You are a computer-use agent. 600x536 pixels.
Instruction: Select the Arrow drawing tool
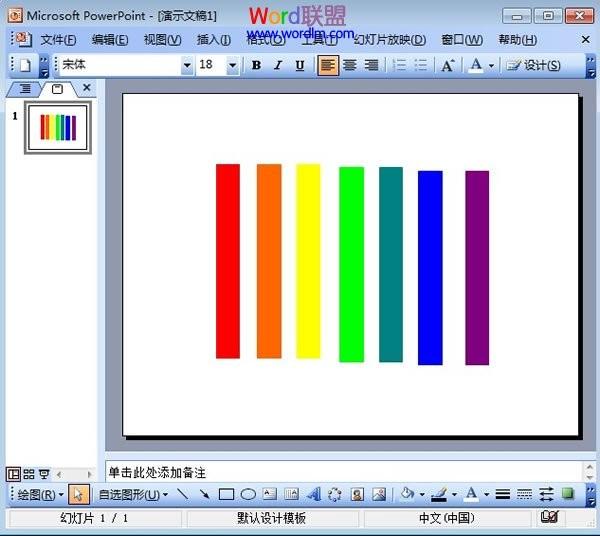click(x=204, y=494)
